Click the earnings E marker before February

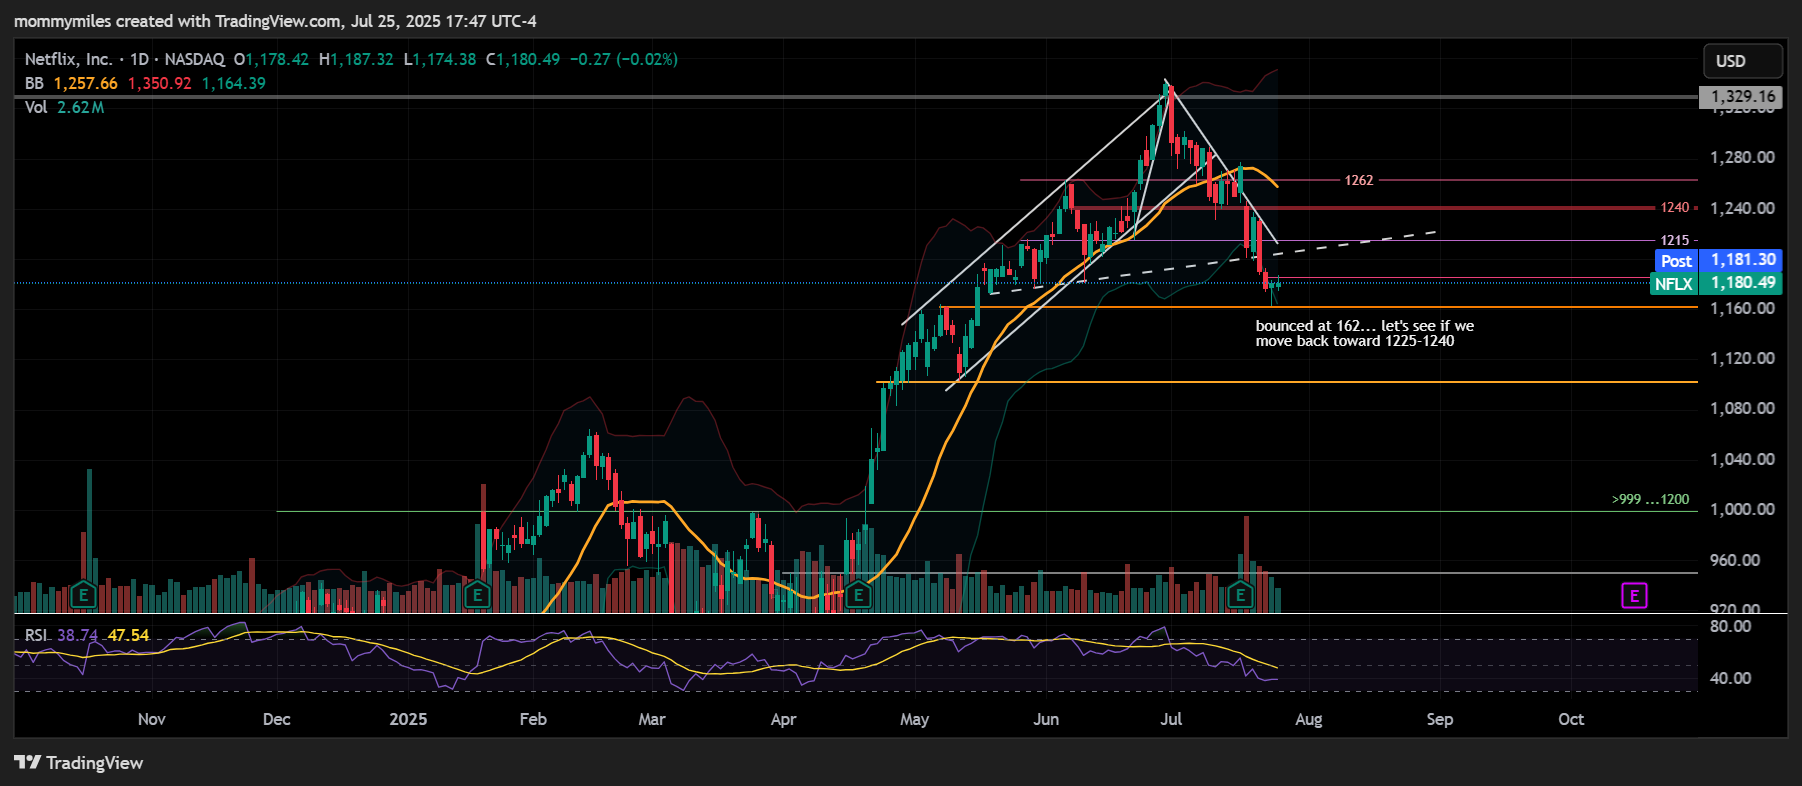pyautogui.click(x=478, y=596)
